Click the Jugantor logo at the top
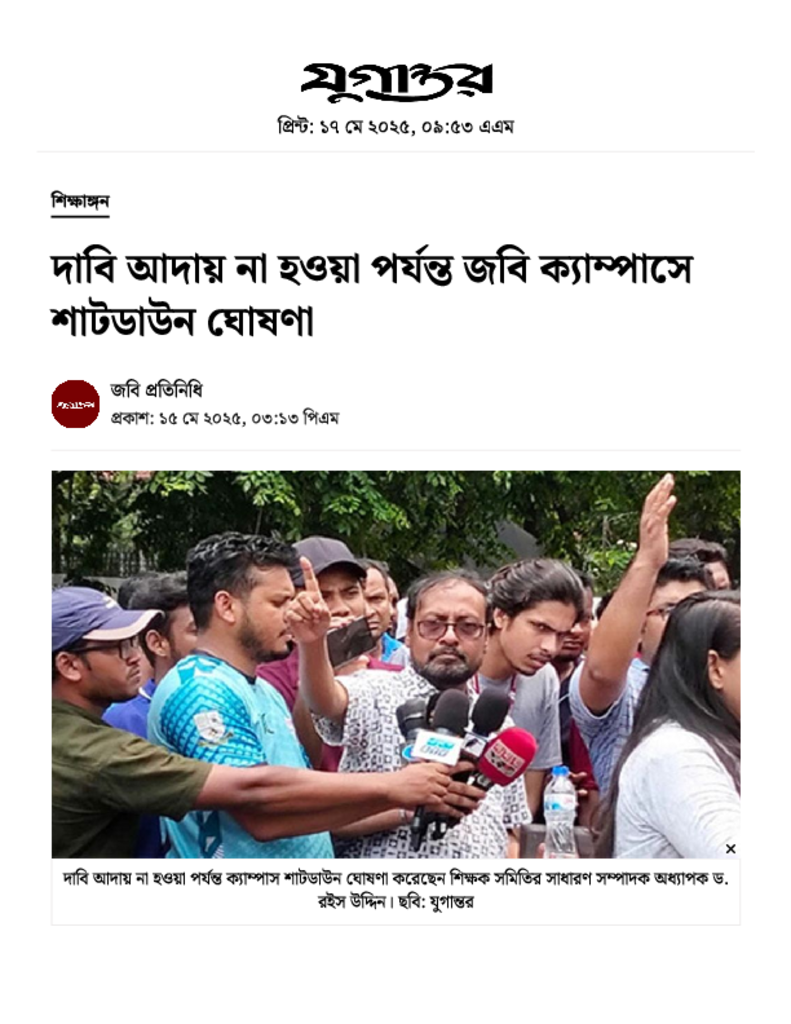 click(396, 82)
